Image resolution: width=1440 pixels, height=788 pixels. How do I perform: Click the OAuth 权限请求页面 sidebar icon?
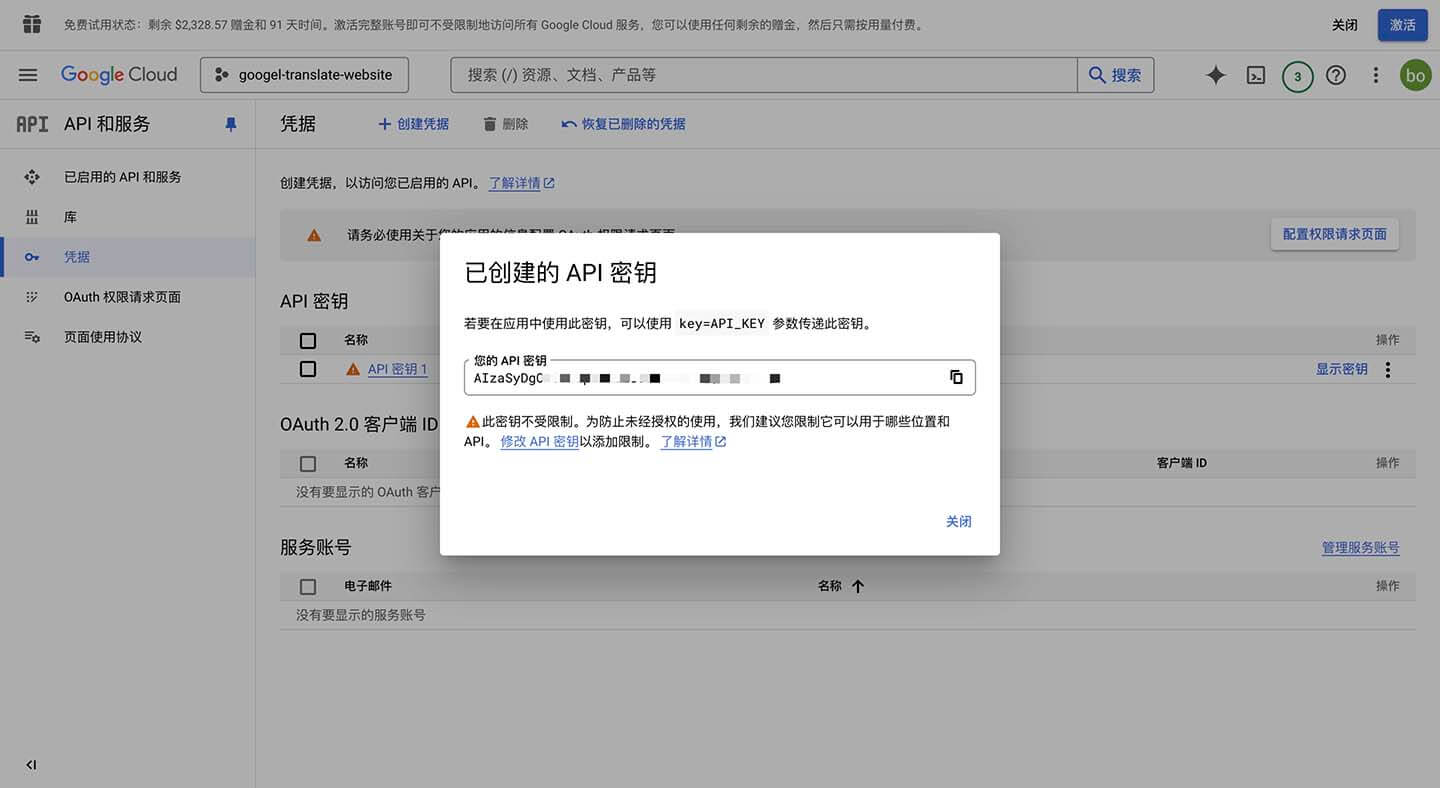pyautogui.click(x=32, y=297)
